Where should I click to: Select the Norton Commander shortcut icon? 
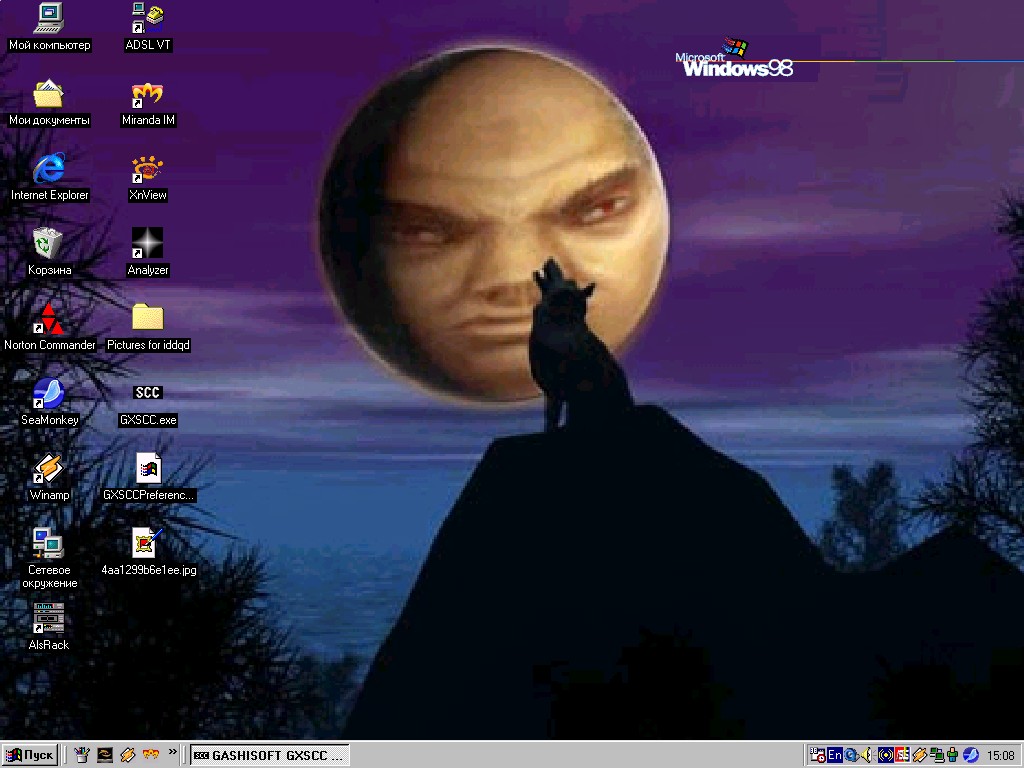pyautogui.click(x=49, y=319)
